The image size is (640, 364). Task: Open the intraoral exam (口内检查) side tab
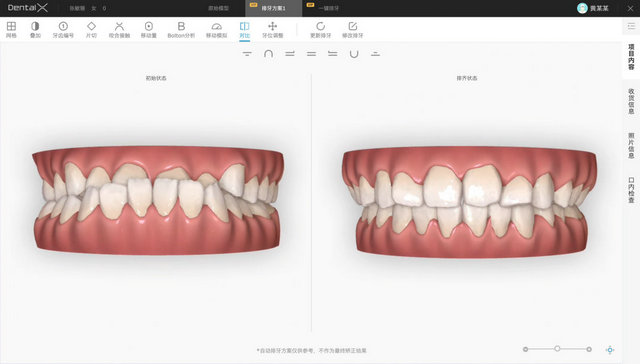[x=631, y=190]
